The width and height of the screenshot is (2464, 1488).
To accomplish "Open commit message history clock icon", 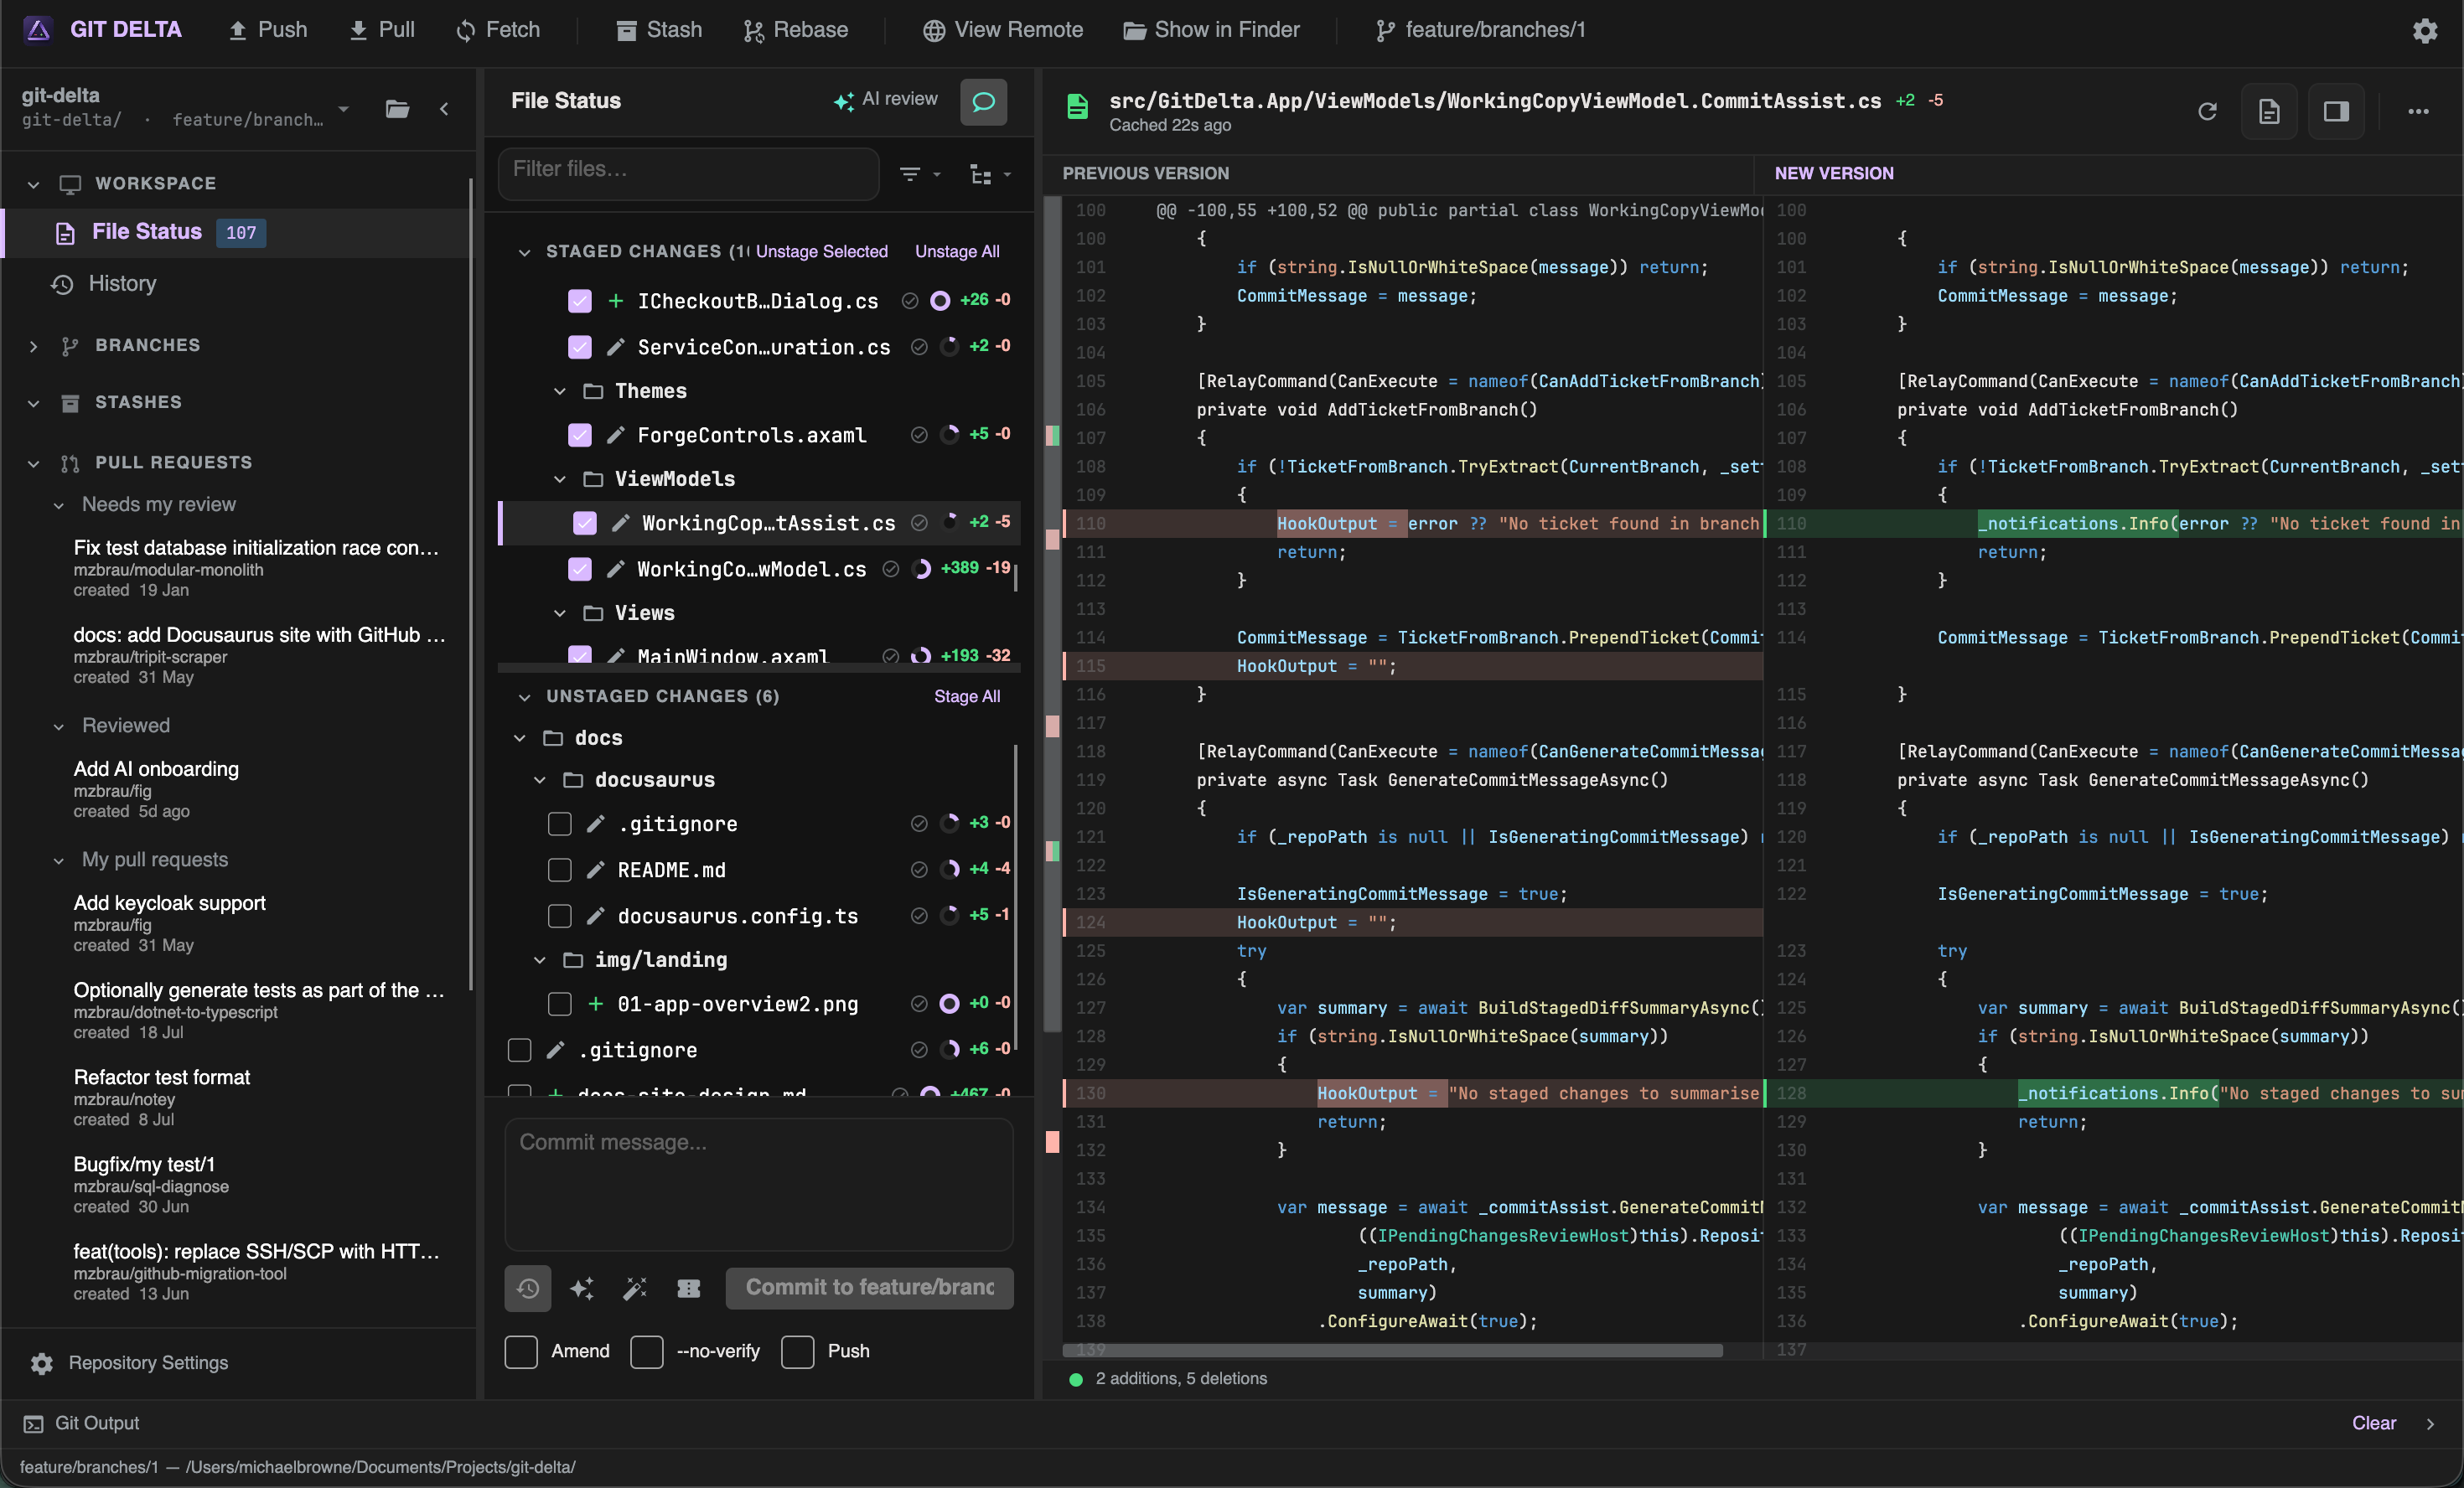I will pyautogui.click(x=528, y=1288).
